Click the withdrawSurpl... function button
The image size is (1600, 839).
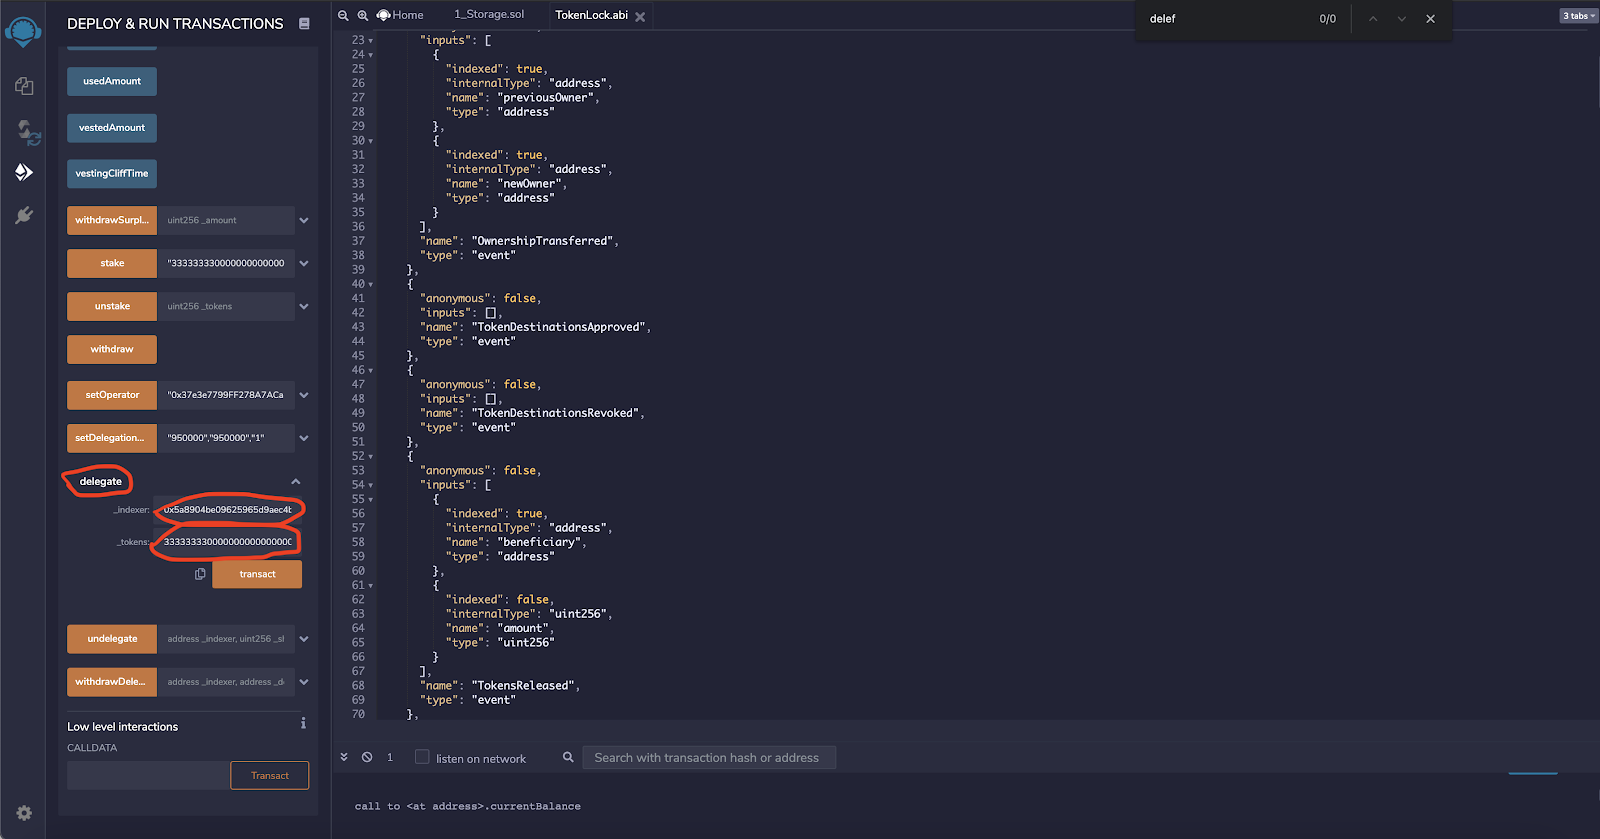(112, 220)
